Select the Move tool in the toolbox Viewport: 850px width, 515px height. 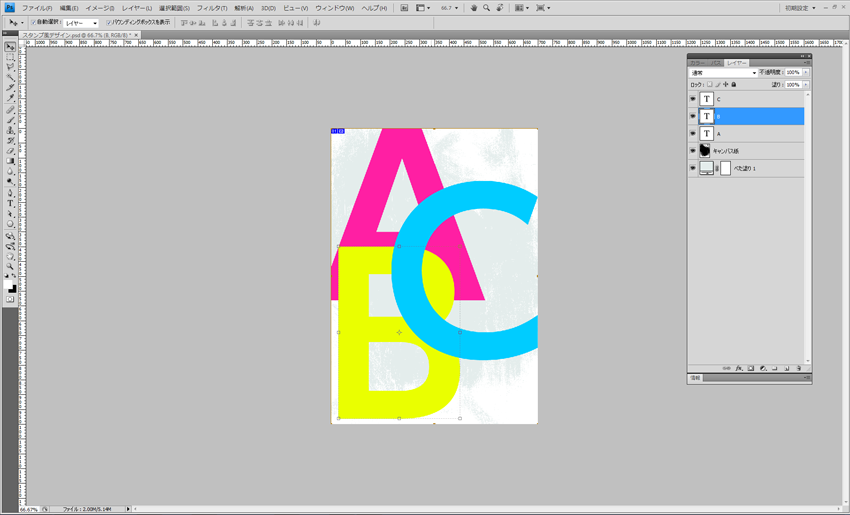[10, 47]
